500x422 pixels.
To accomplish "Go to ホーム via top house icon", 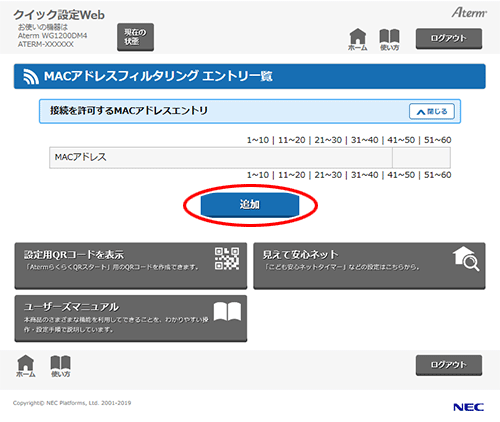I will (x=358, y=40).
